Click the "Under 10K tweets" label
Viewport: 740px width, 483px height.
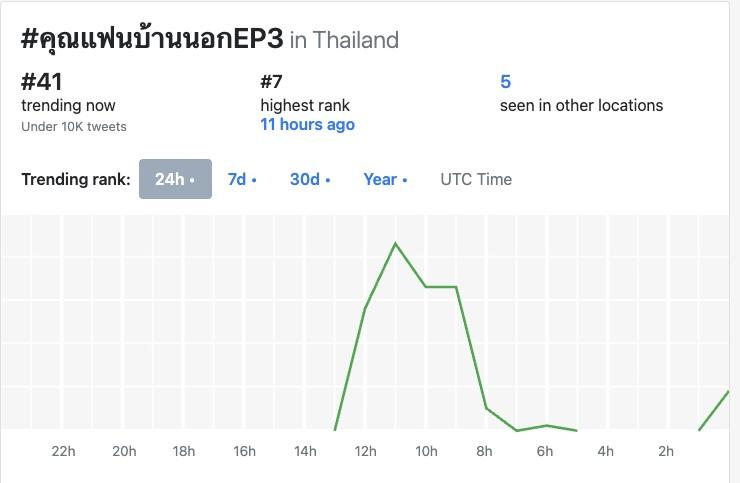tap(74, 127)
